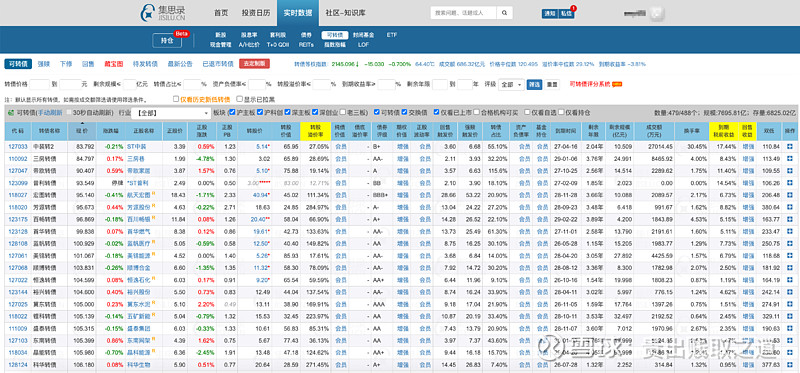800x373 pixels.
Task: Enable 30秒自动刷新 checkbox
Action: click(69, 112)
